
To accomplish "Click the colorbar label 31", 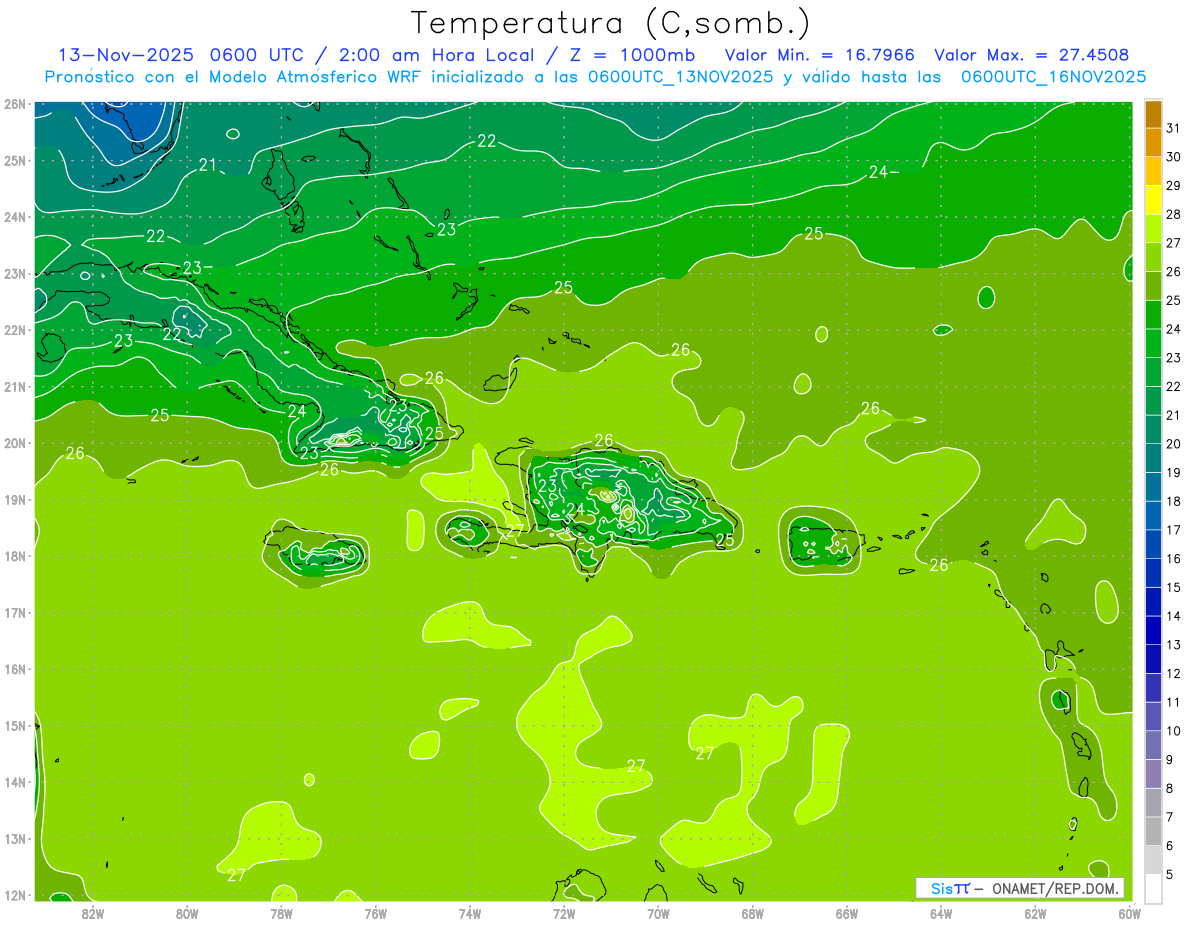I will [1174, 128].
